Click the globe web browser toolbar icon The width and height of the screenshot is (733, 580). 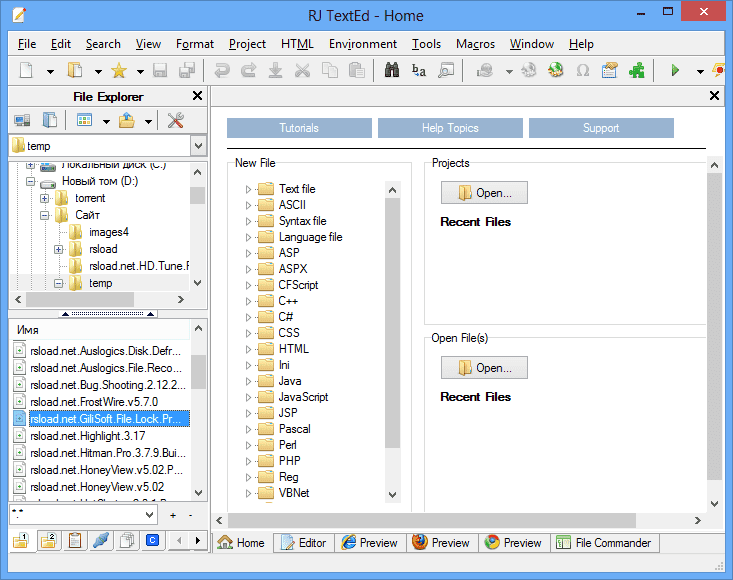(x=556, y=71)
